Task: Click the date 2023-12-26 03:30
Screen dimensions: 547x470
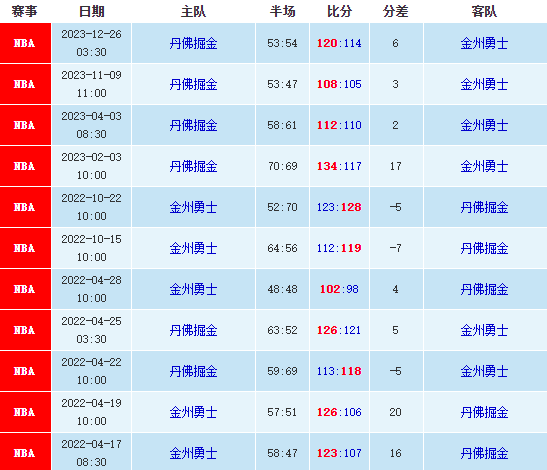Action: (x=91, y=43)
